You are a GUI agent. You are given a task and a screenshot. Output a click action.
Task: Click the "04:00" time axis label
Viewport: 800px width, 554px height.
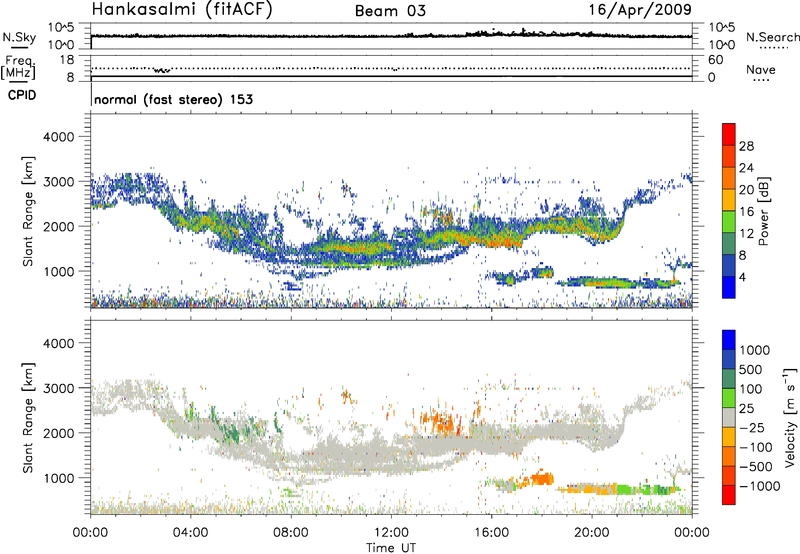tap(191, 533)
